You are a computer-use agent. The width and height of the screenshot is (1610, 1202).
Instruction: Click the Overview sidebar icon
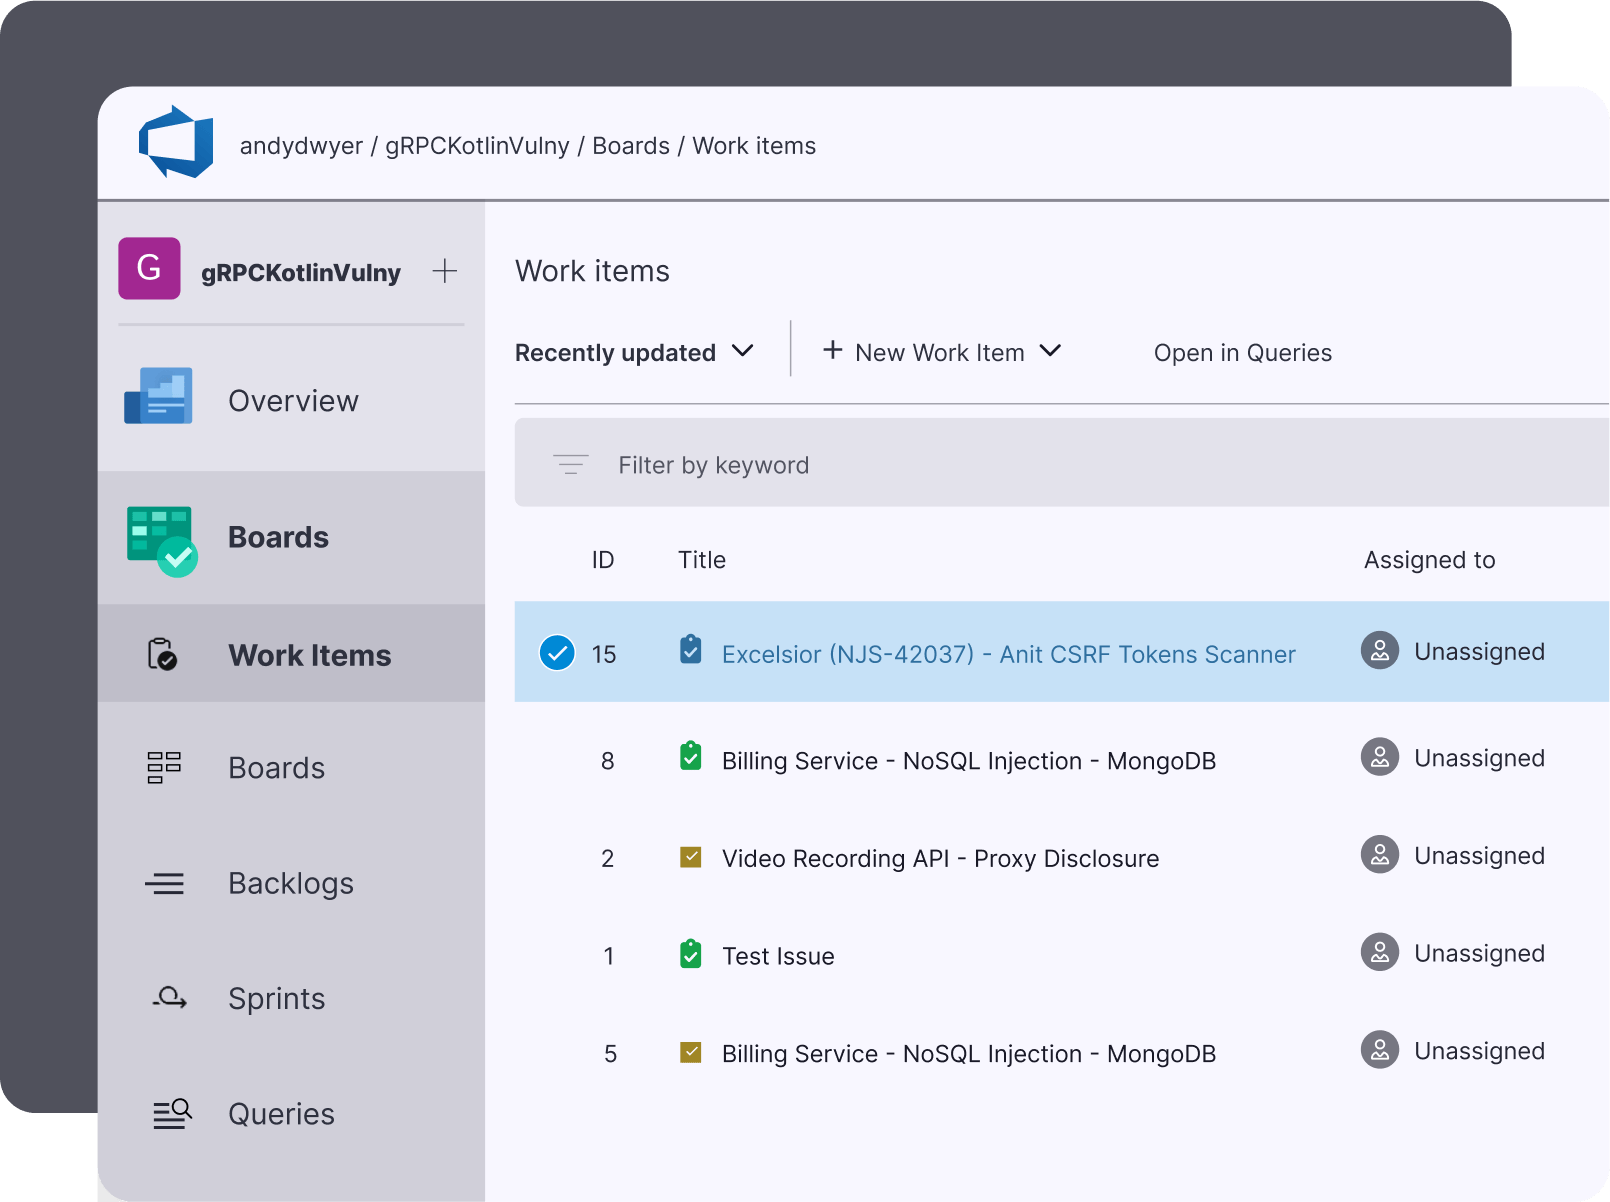158,396
